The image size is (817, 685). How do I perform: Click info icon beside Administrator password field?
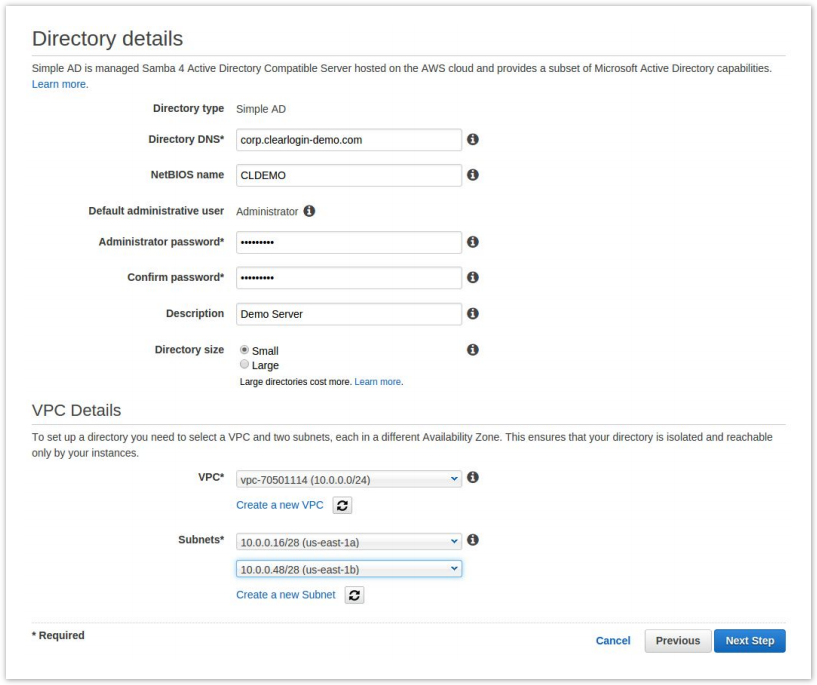(473, 242)
